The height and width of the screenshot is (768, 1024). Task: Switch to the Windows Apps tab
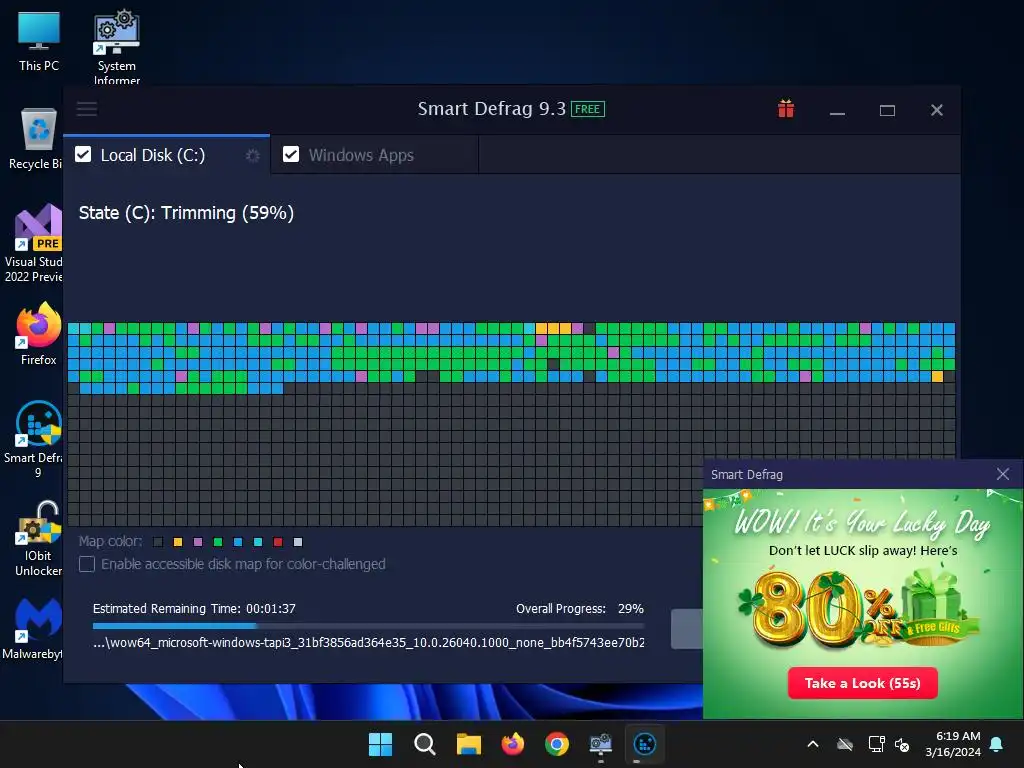click(x=374, y=155)
